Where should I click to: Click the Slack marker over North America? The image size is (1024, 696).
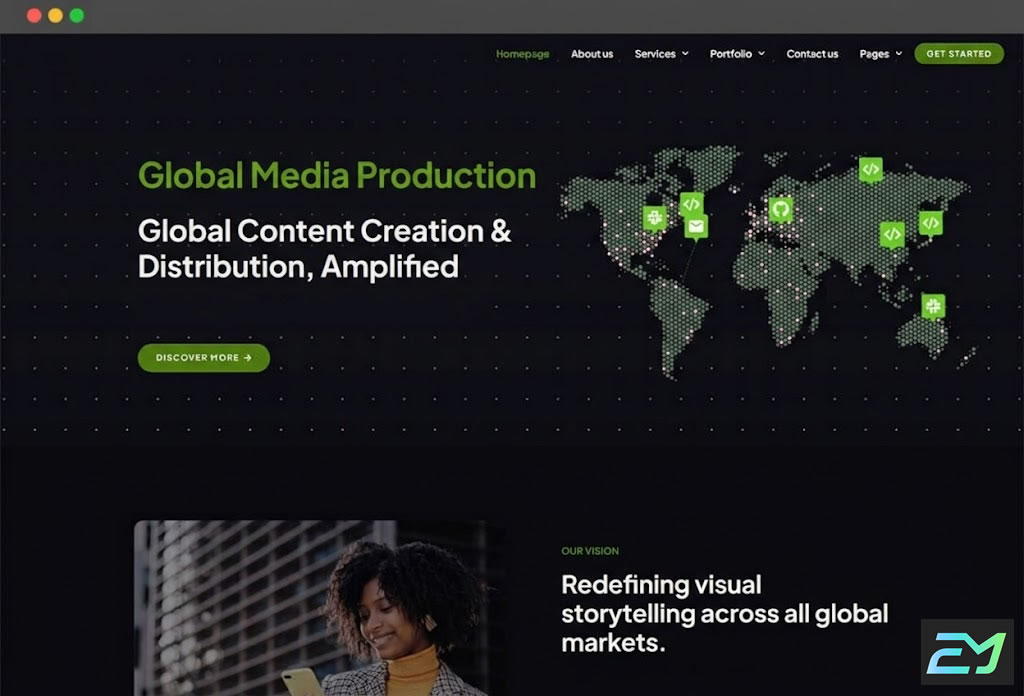[654, 217]
